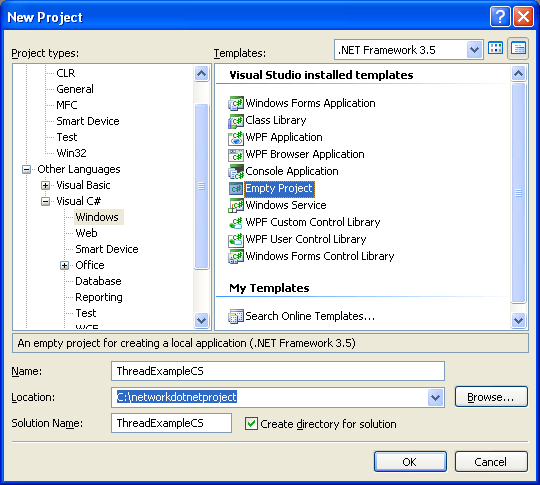Pick the WPF Application template icon
The image size is (540, 485).
(x=236, y=137)
